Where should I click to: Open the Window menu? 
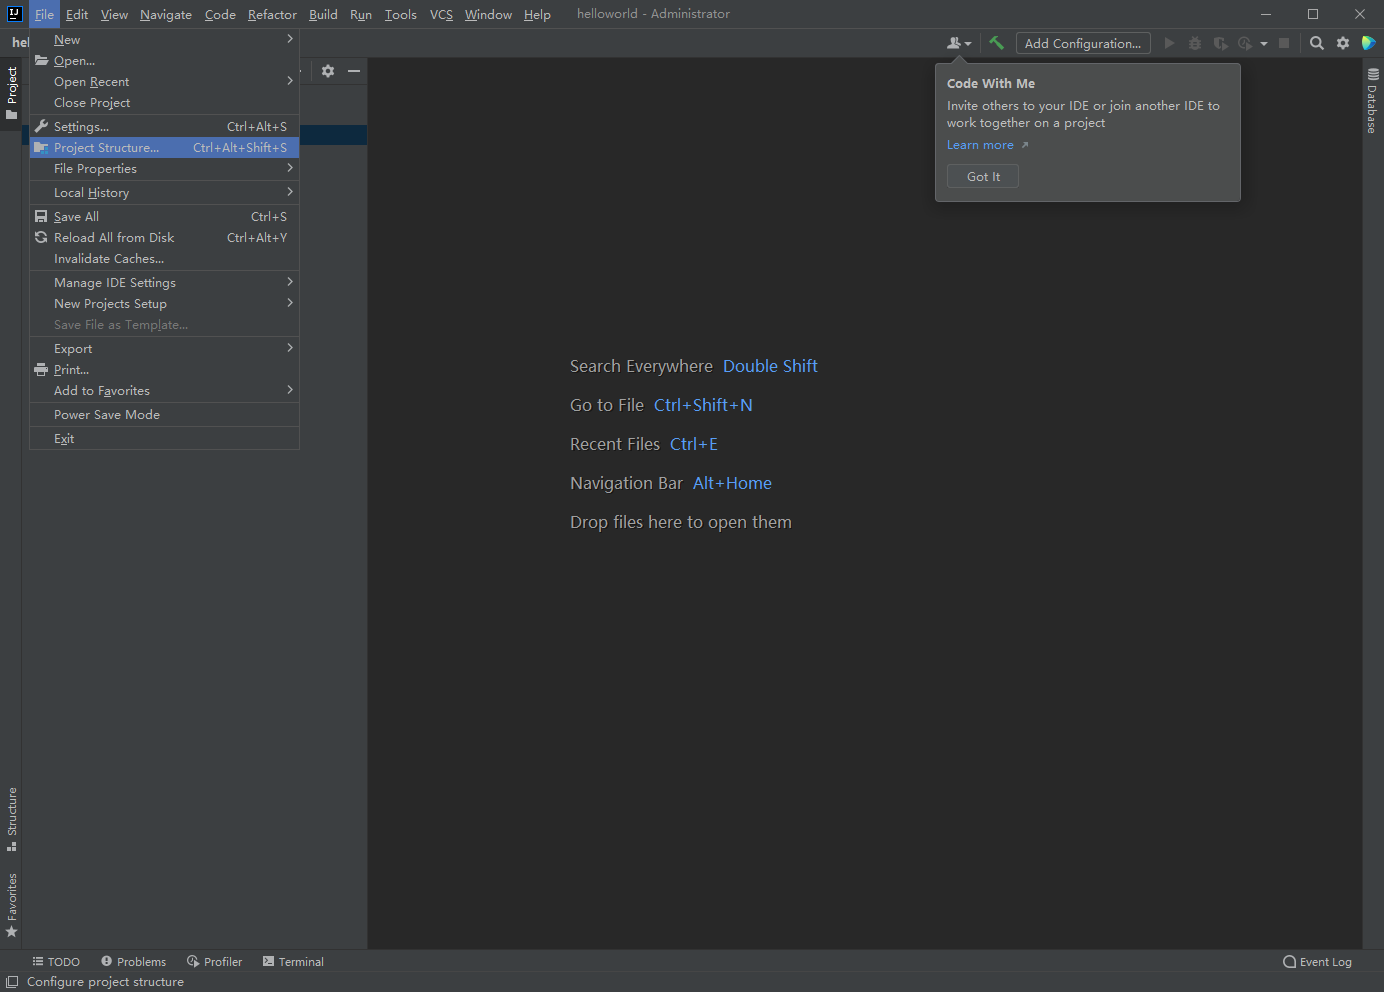point(488,14)
